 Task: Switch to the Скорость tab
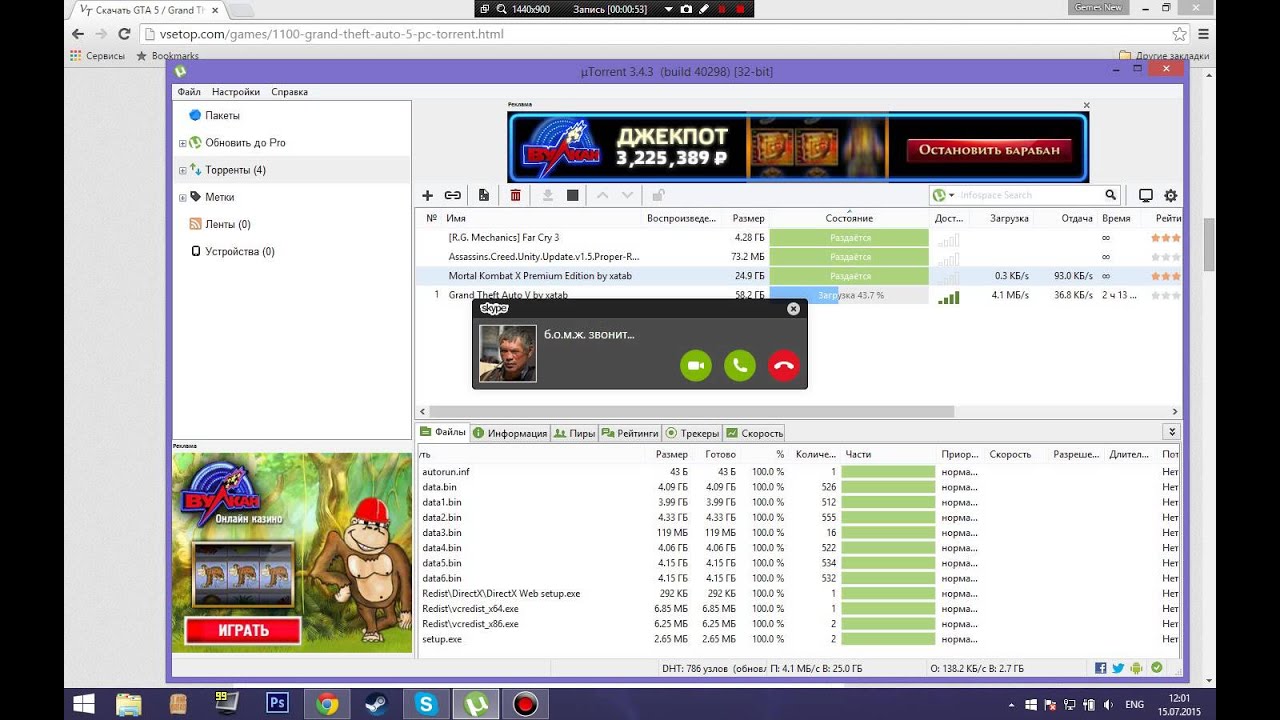pyautogui.click(x=755, y=433)
